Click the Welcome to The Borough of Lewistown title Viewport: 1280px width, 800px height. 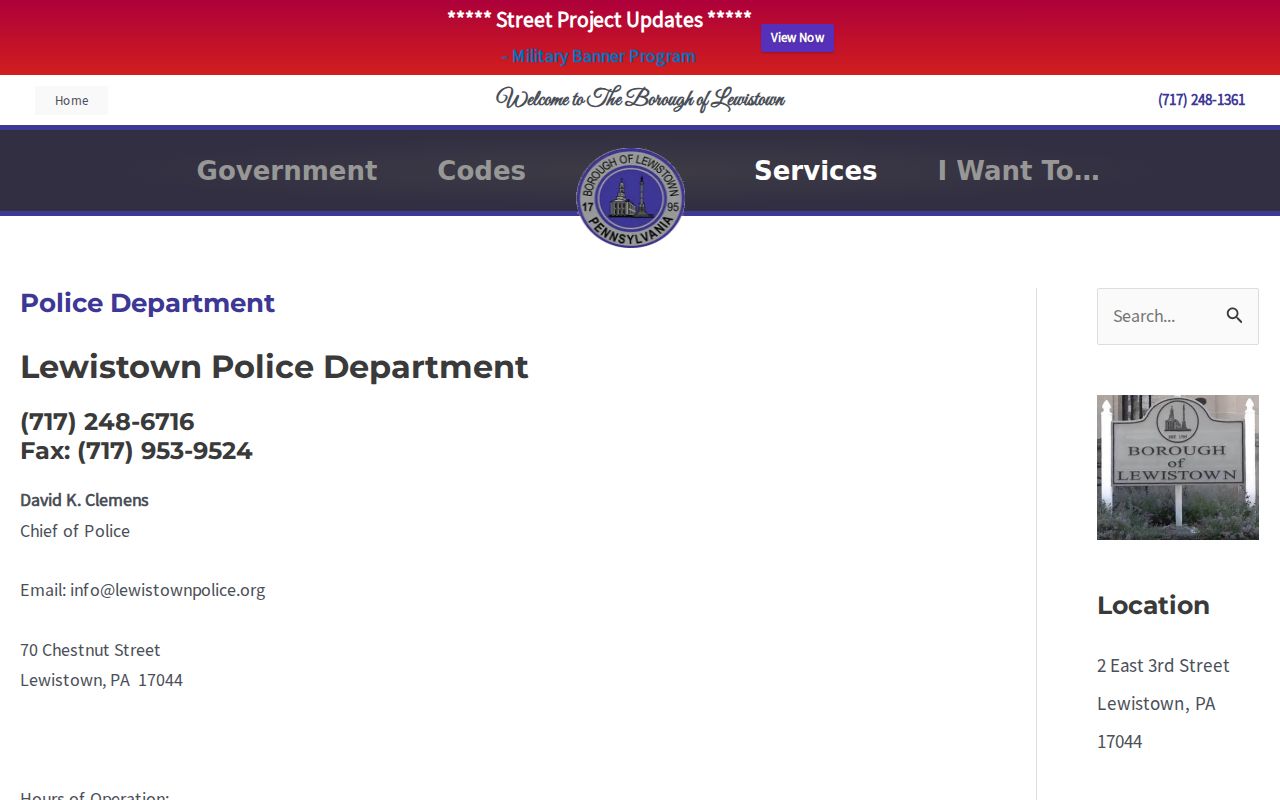pos(640,99)
